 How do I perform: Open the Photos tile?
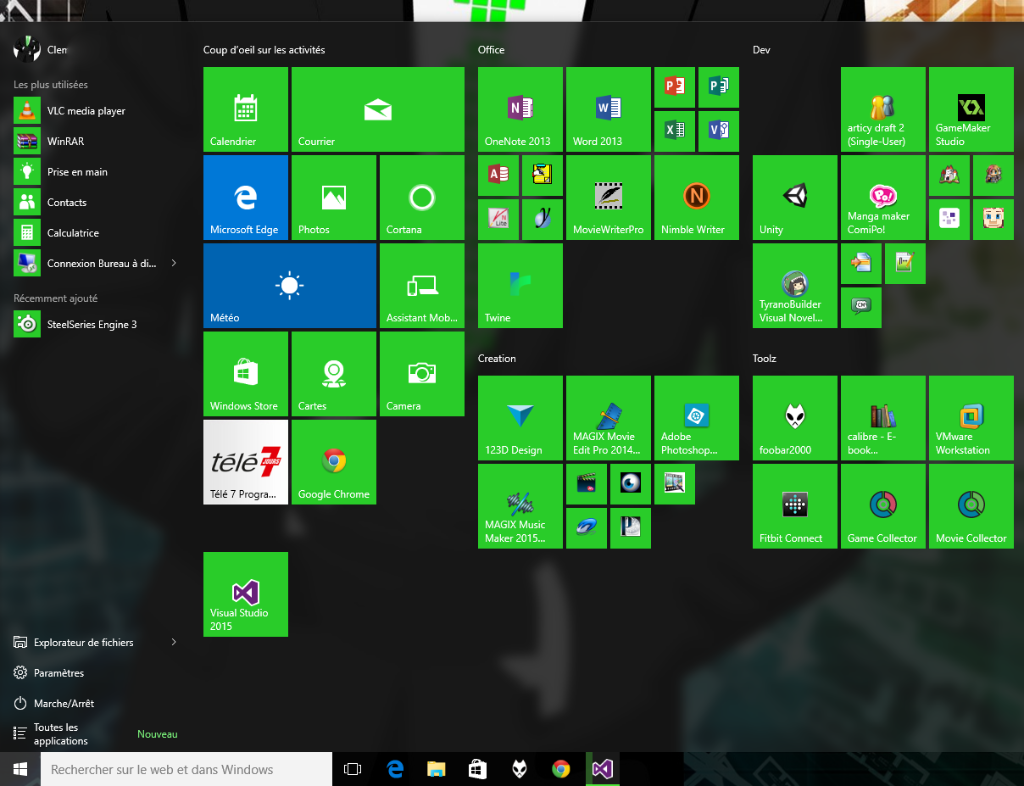pyautogui.click(x=334, y=197)
